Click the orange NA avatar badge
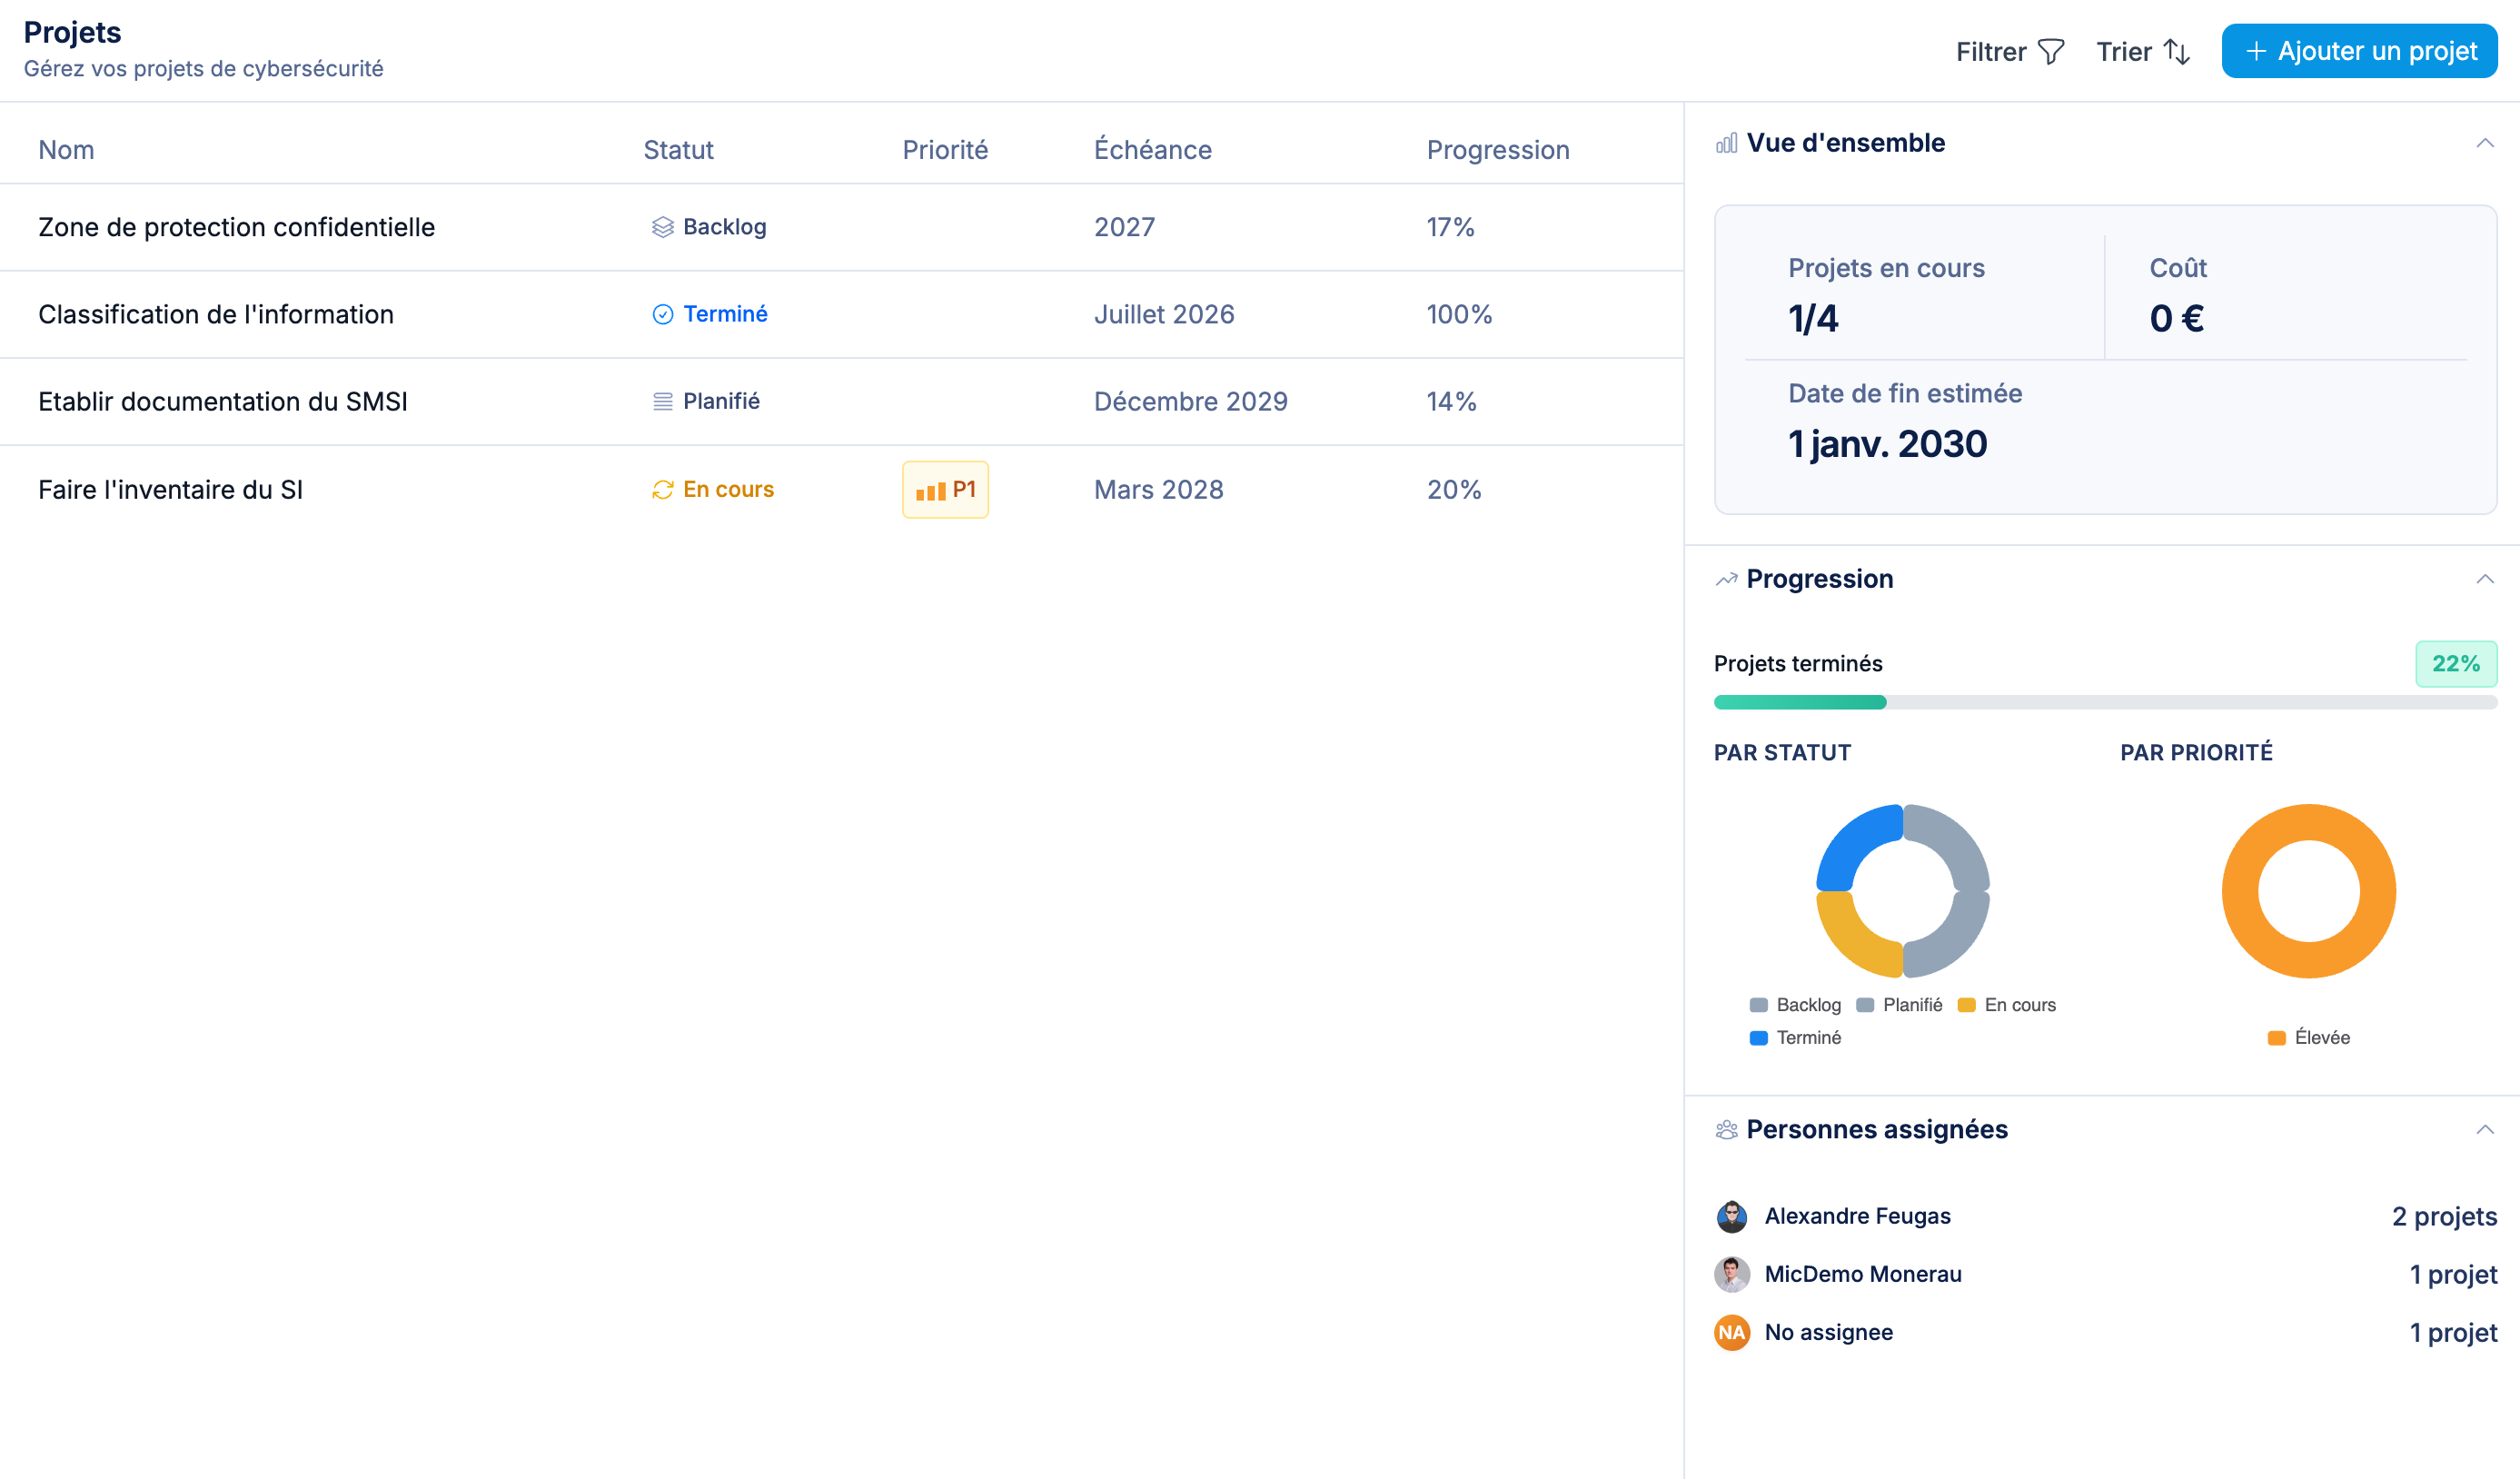The height and width of the screenshot is (1479, 2520). click(x=1731, y=1332)
